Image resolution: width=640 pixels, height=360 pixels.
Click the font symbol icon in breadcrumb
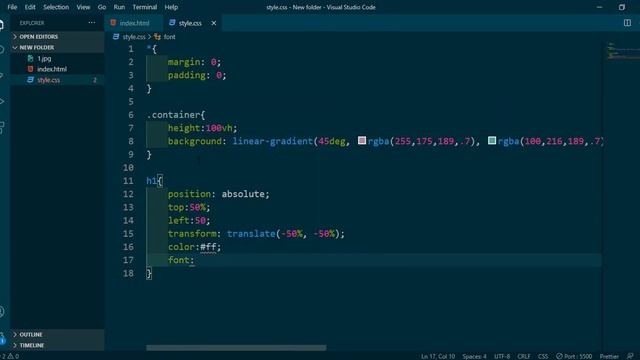click(x=157, y=37)
